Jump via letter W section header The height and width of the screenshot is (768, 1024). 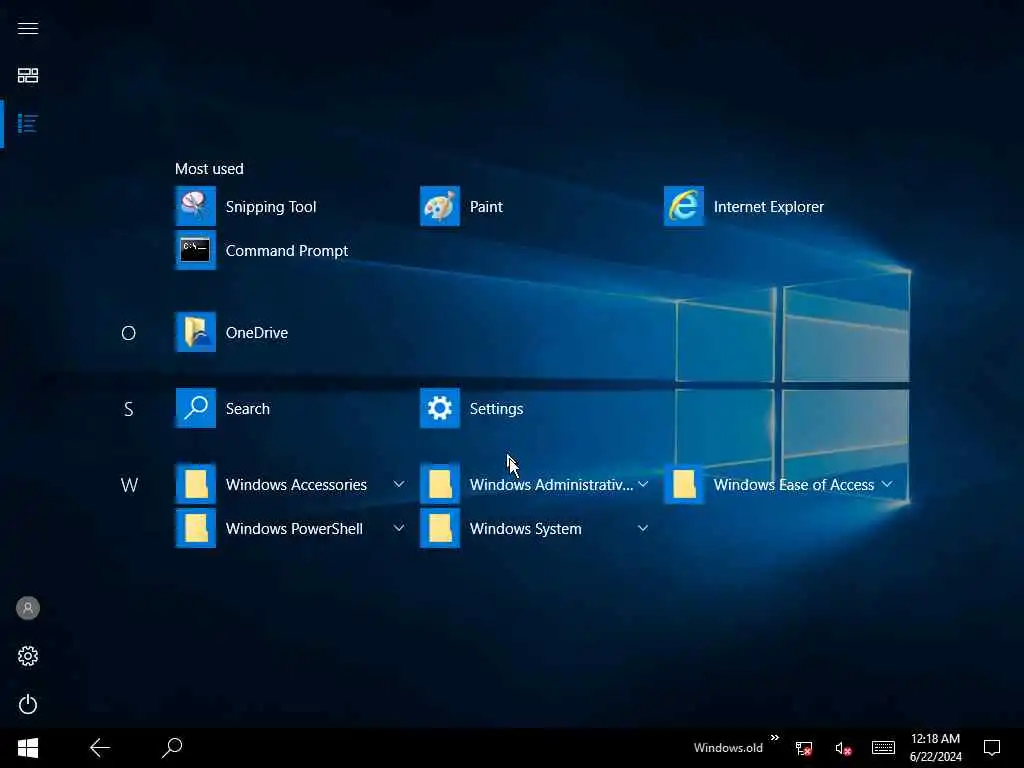click(x=129, y=485)
